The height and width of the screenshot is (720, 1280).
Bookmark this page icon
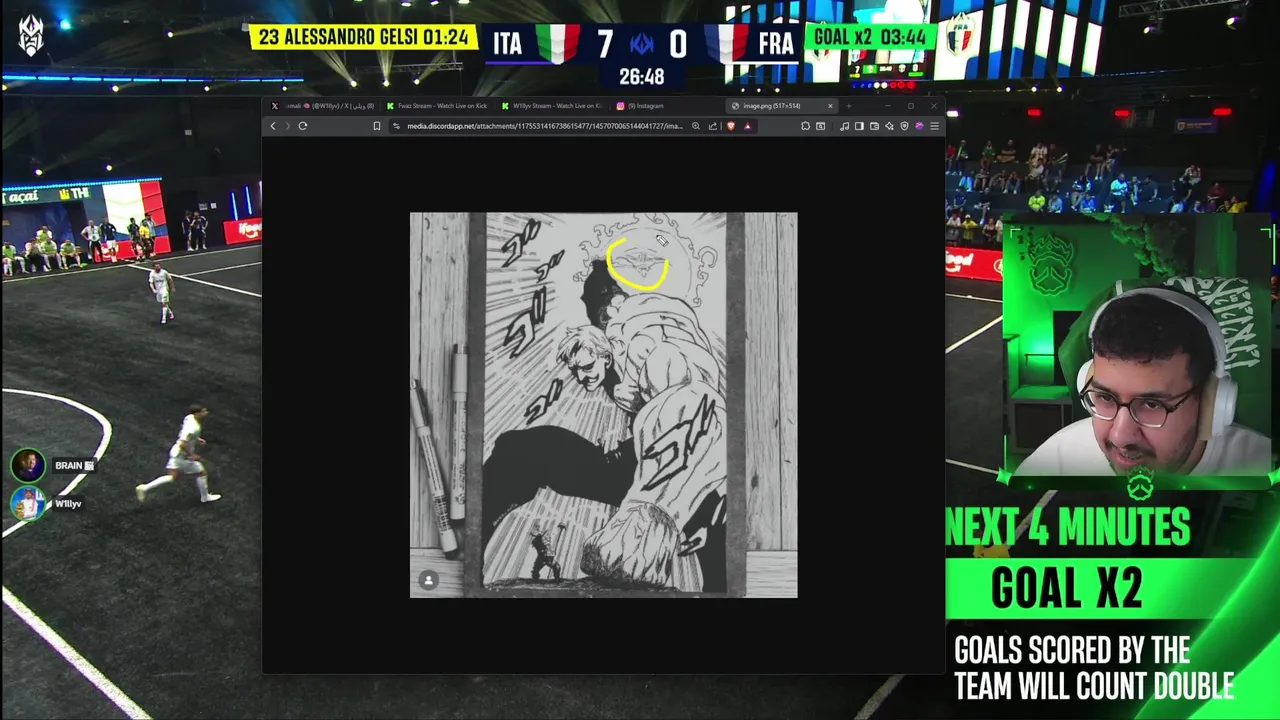click(377, 126)
